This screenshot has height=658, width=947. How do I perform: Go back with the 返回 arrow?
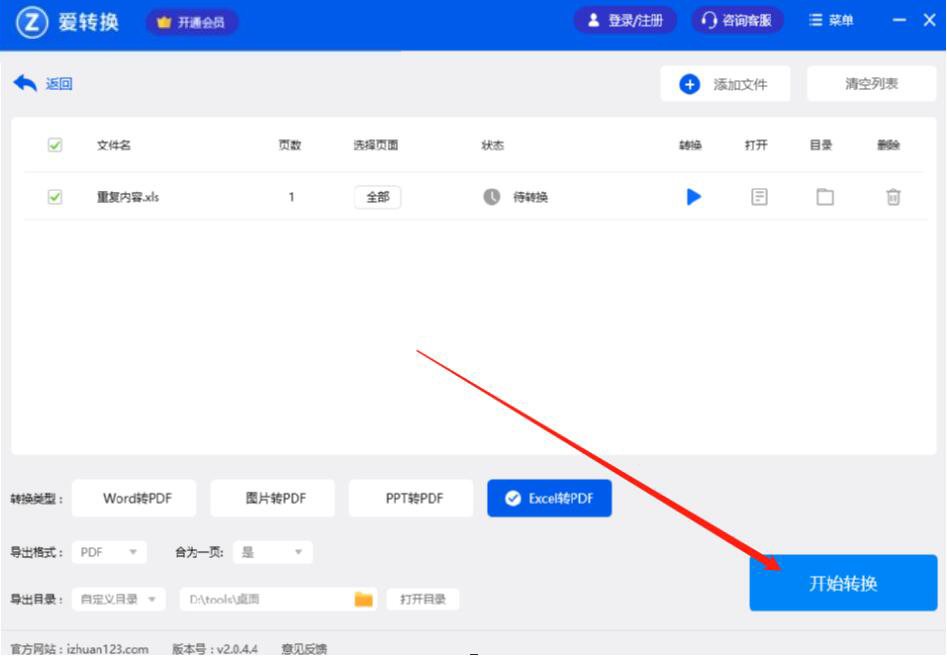pyautogui.click(x=43, y=83)
